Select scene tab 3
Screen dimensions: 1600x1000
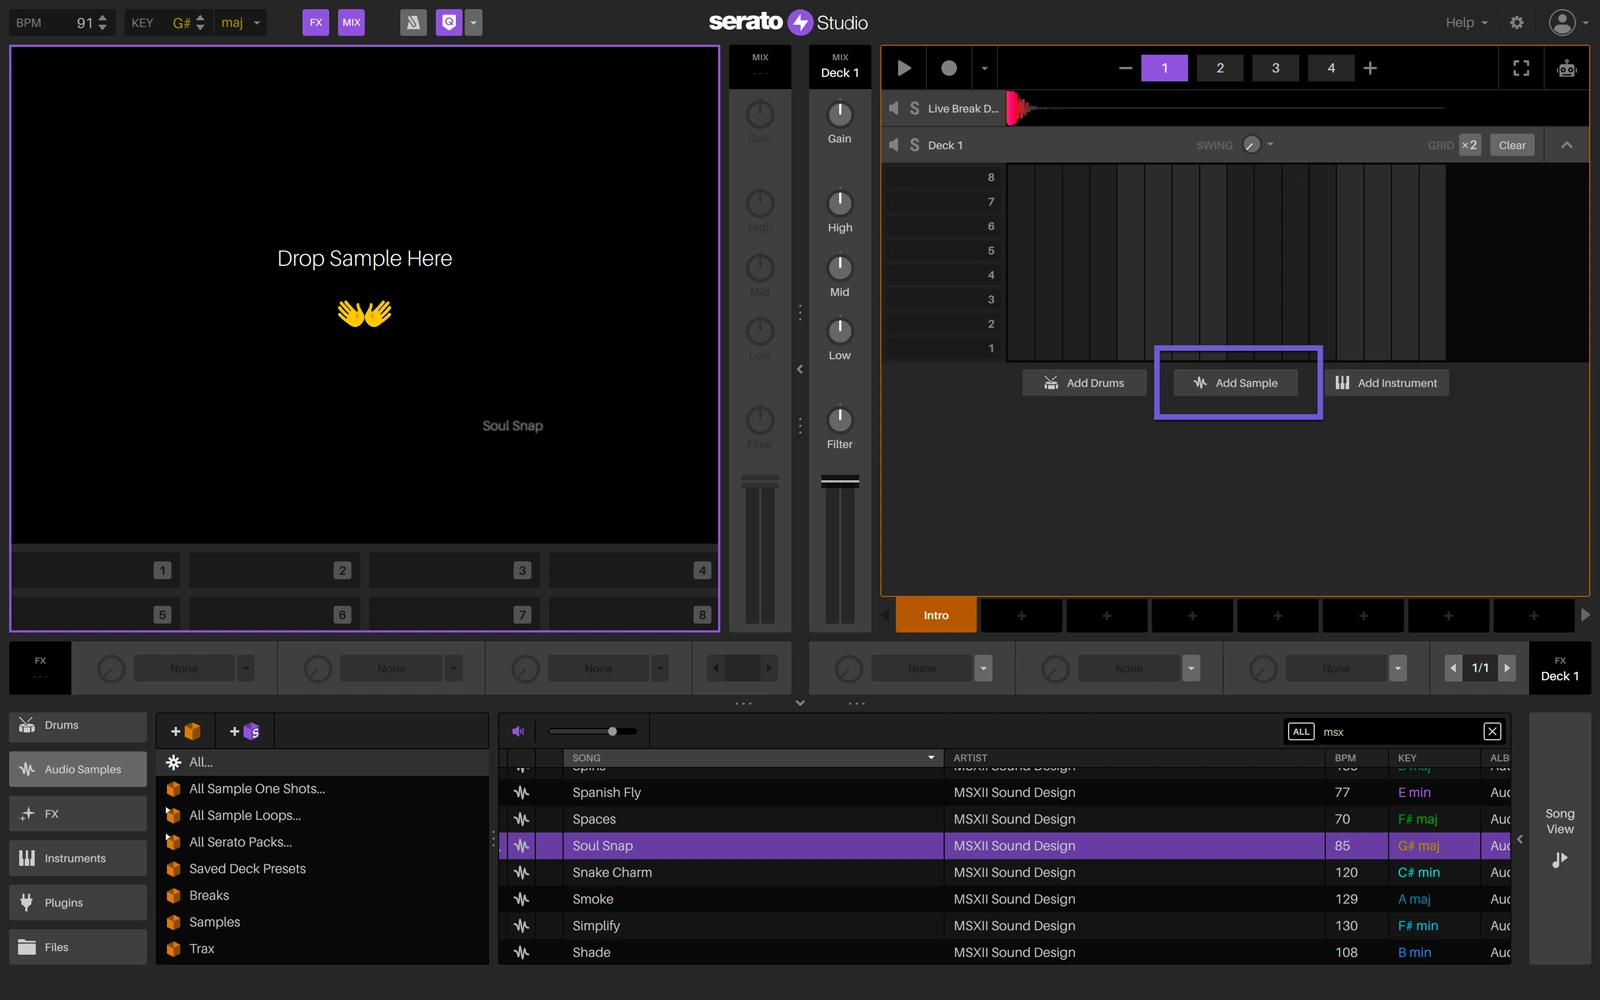point(1275,68)
